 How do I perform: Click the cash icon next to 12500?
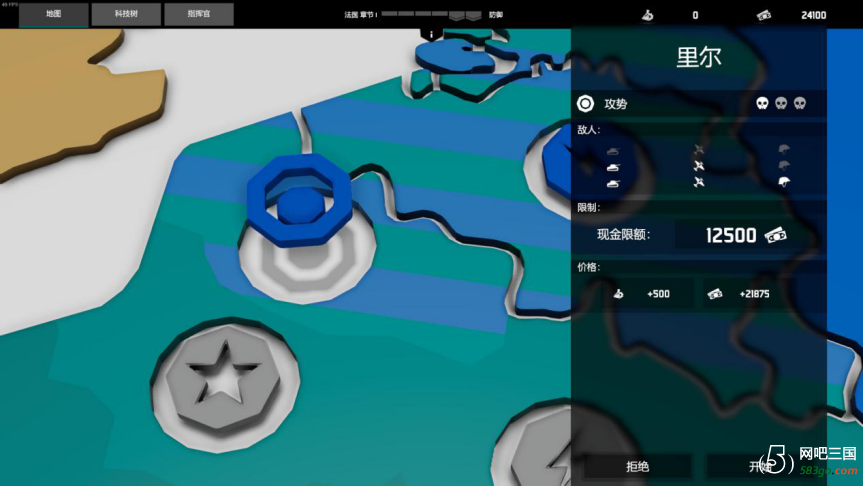775,235
